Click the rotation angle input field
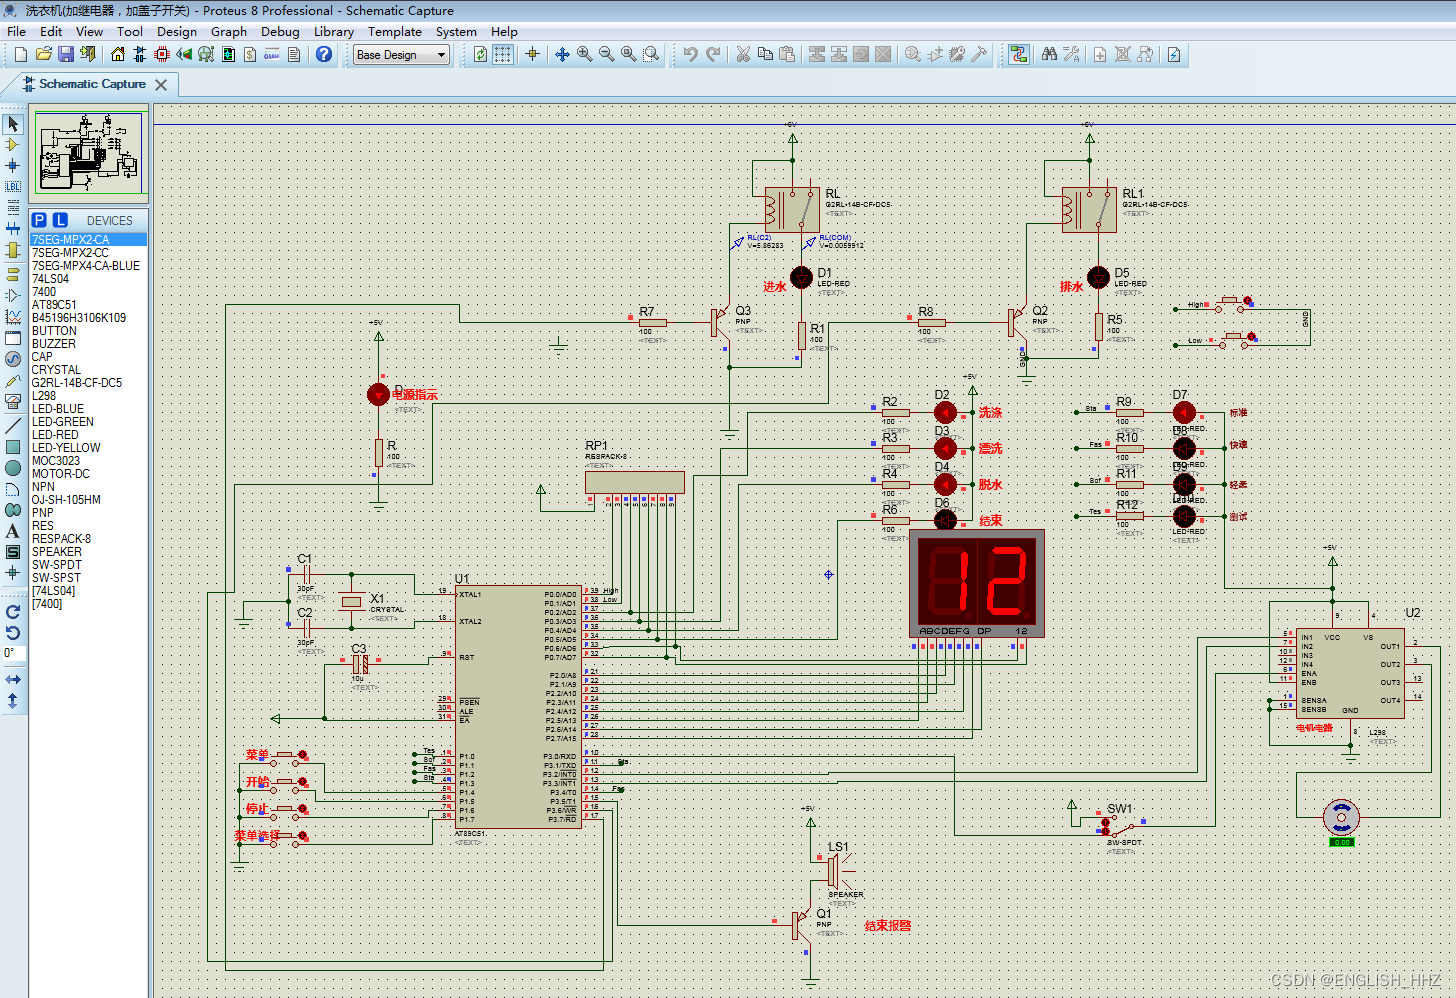1456x998 pixels. point(14,653)
